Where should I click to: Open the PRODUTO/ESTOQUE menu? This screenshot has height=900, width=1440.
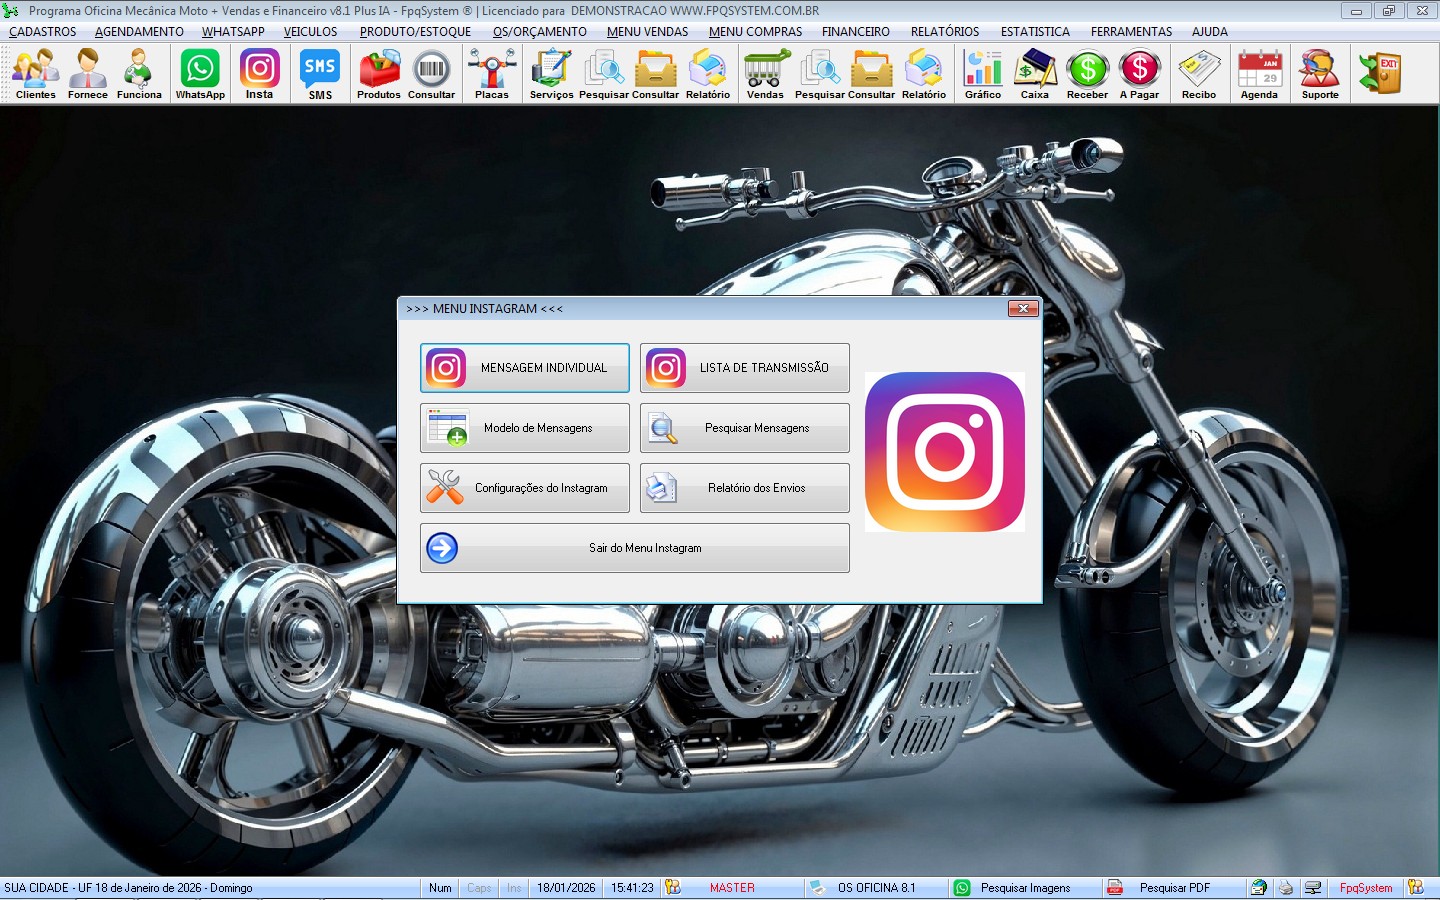(x=415, y=32)
